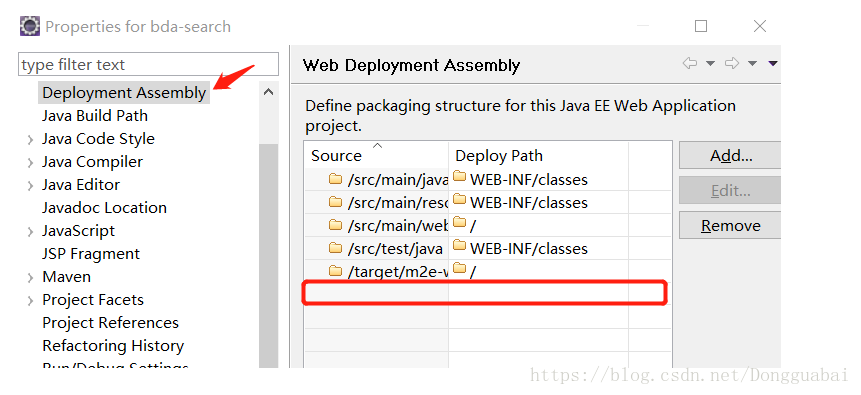Open the view menu triangle icon

click(773, 64)
